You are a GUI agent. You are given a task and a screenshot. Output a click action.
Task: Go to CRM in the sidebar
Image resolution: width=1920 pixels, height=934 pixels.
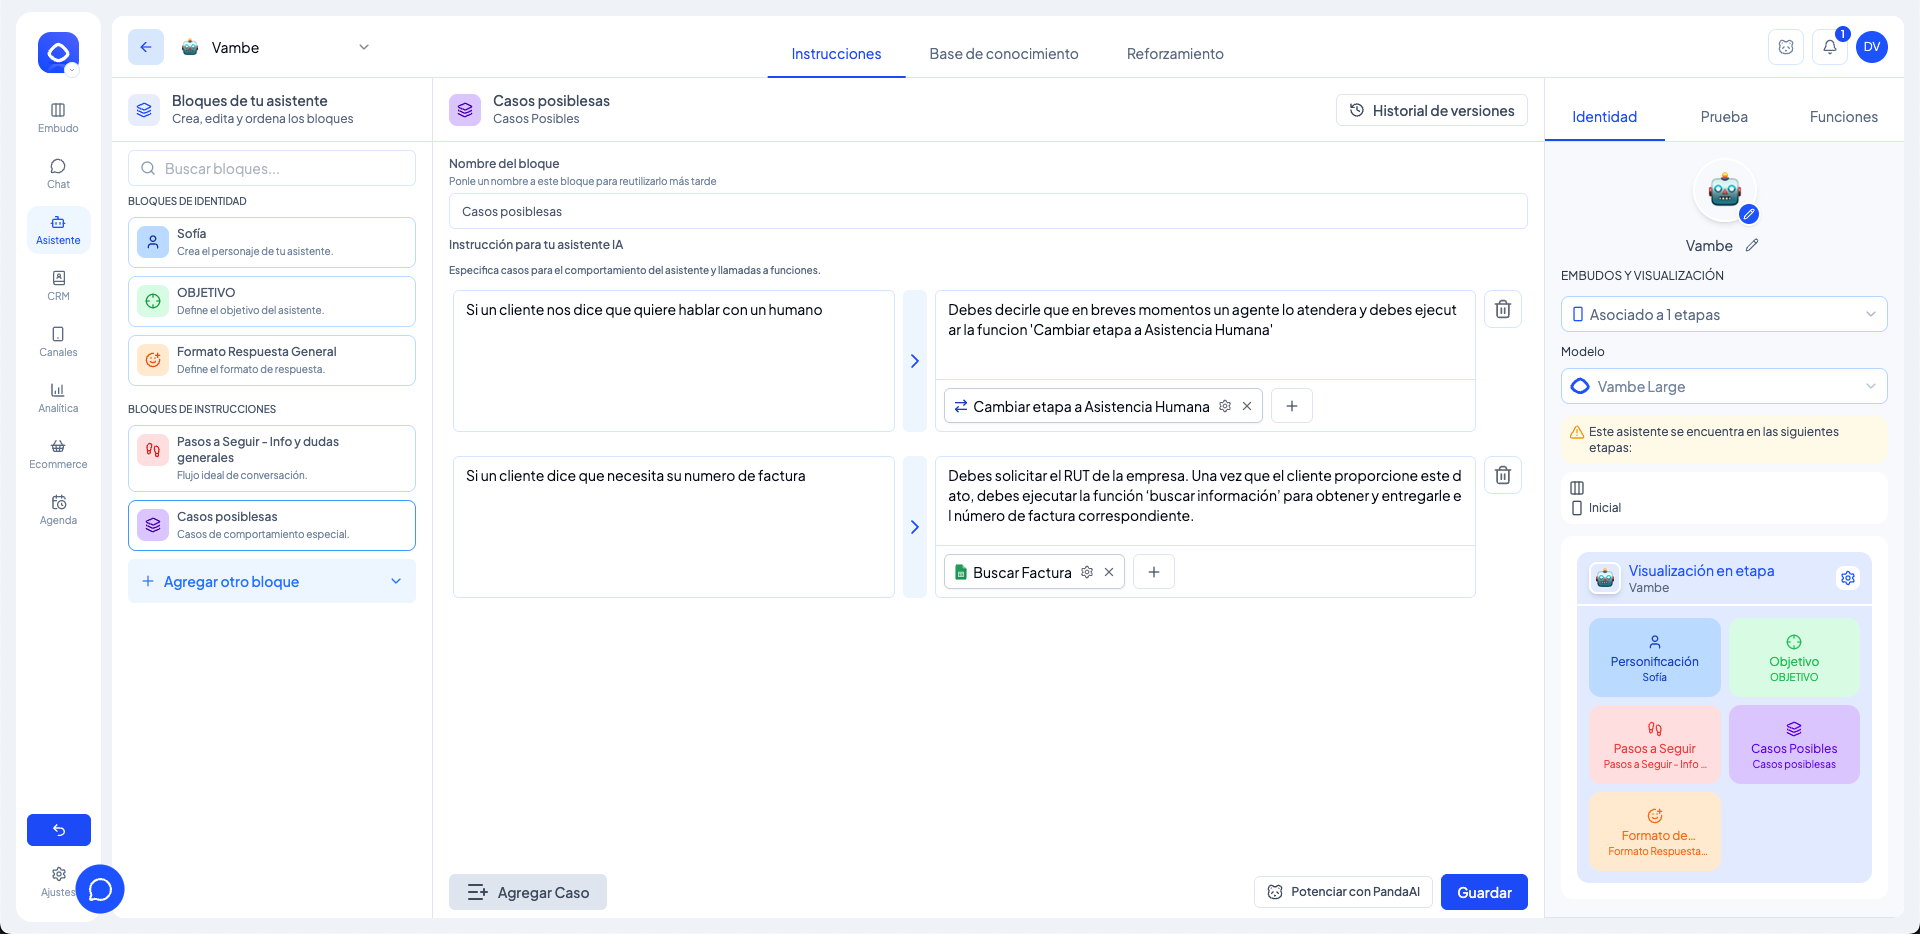coord(58,285)
